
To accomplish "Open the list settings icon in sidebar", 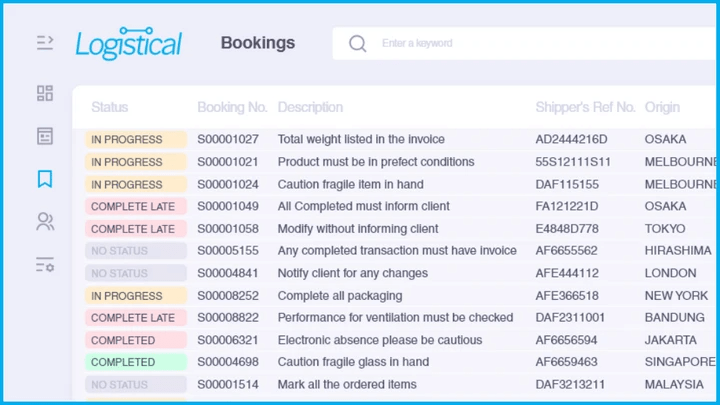I will (45, 265).
